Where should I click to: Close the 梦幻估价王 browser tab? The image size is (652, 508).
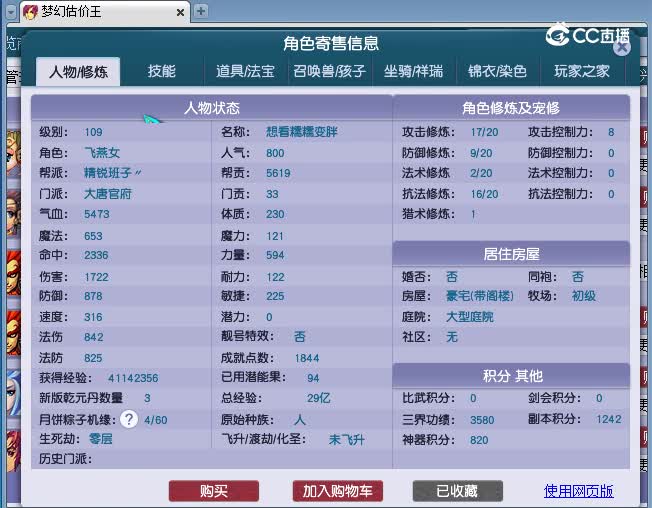click(x=180, y=12)
